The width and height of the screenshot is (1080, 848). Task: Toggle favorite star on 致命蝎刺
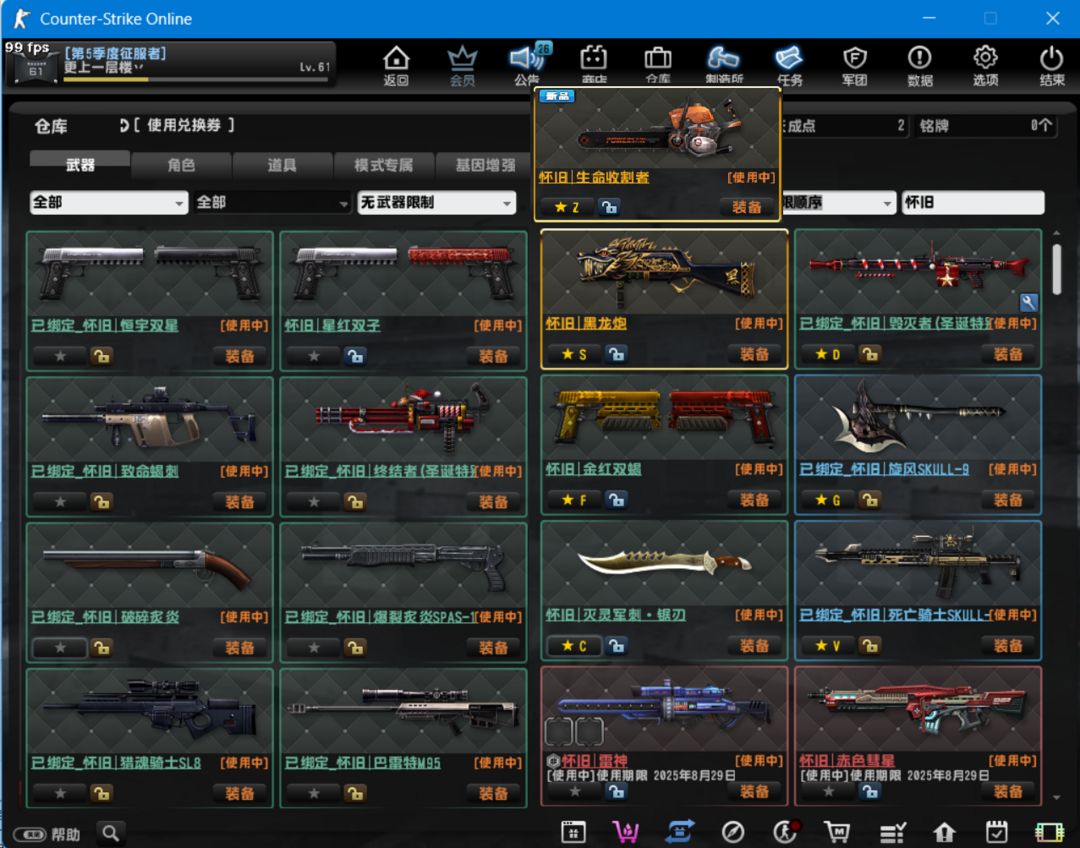coord(60,501)
